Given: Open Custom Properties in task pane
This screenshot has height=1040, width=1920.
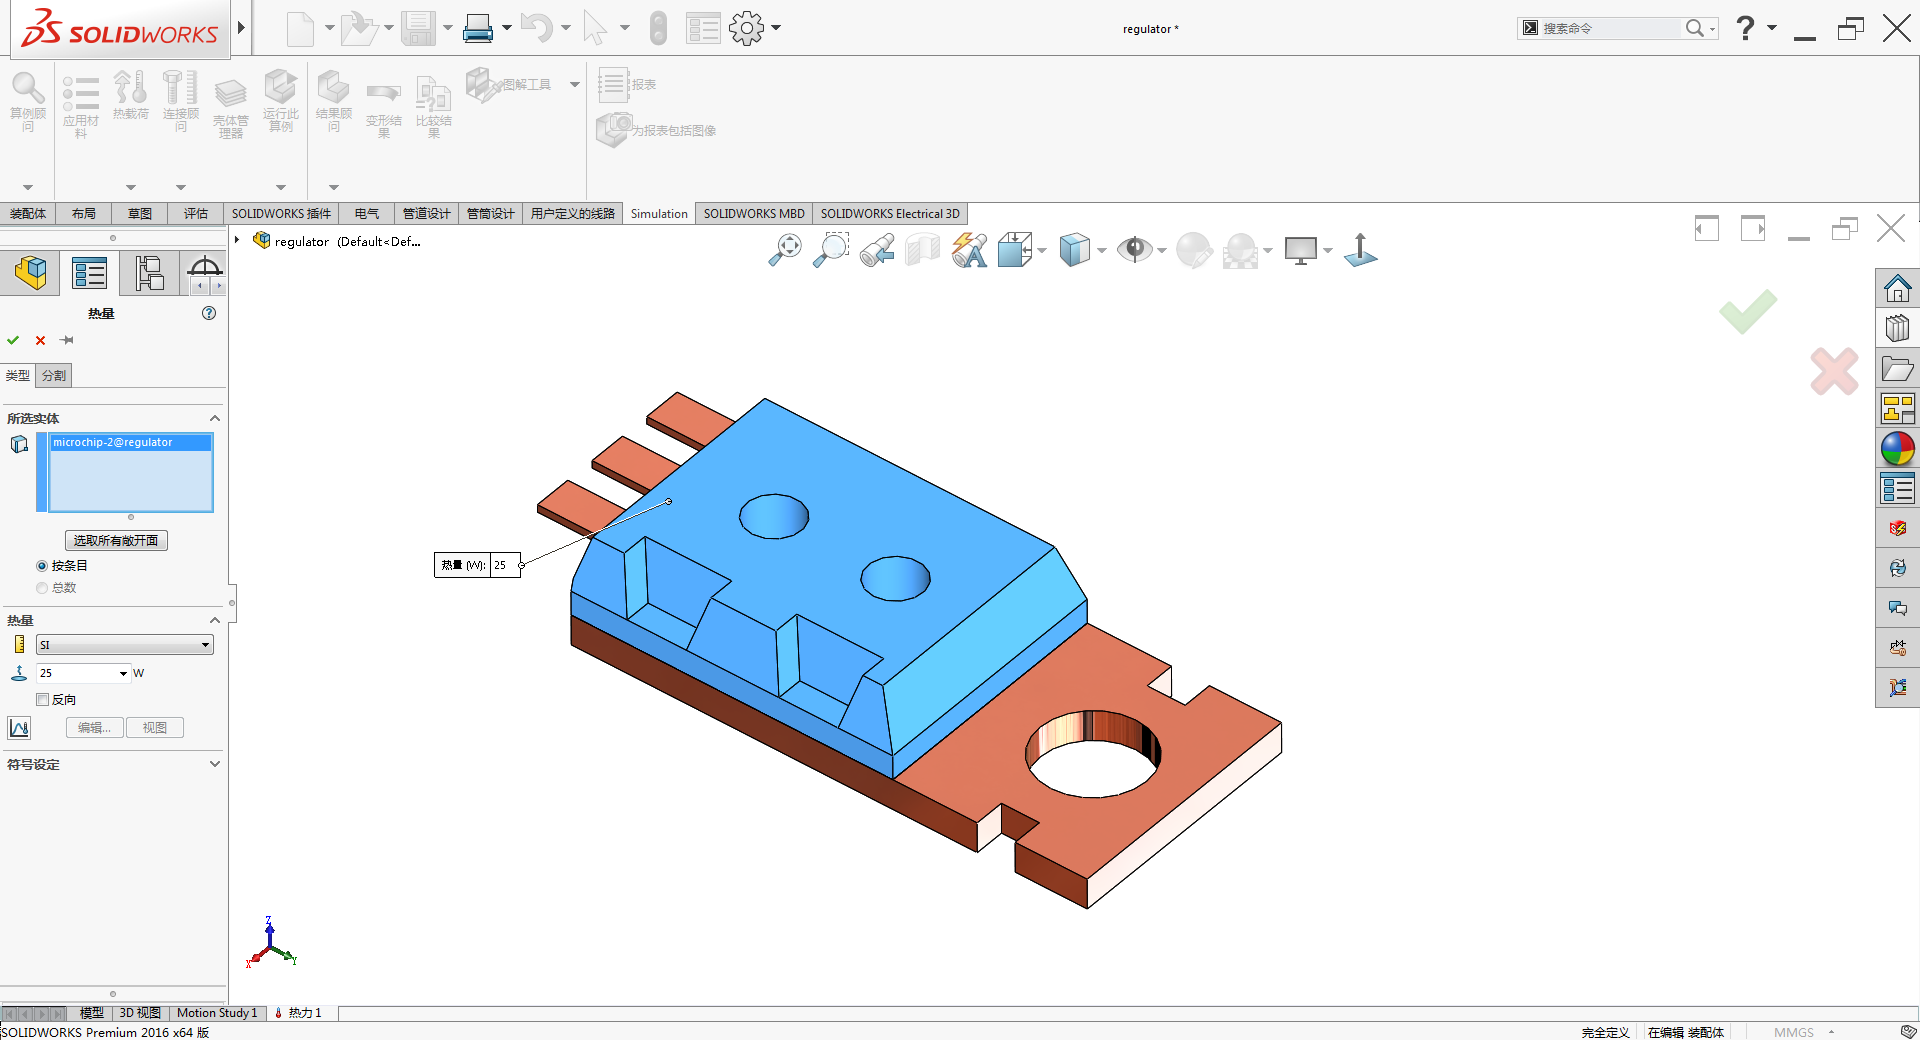Looking at the screenshot, I should pyautogui.click(x=1897, y=489).
